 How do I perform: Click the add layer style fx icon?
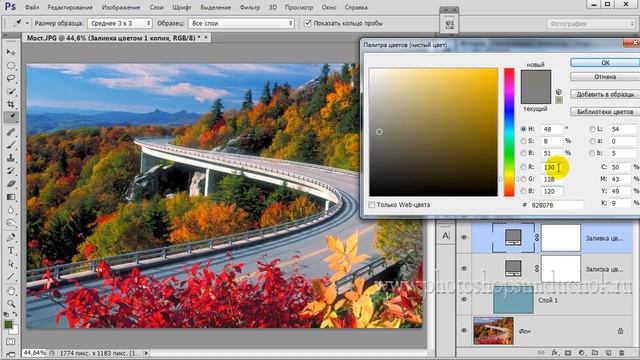click(555, 353)
